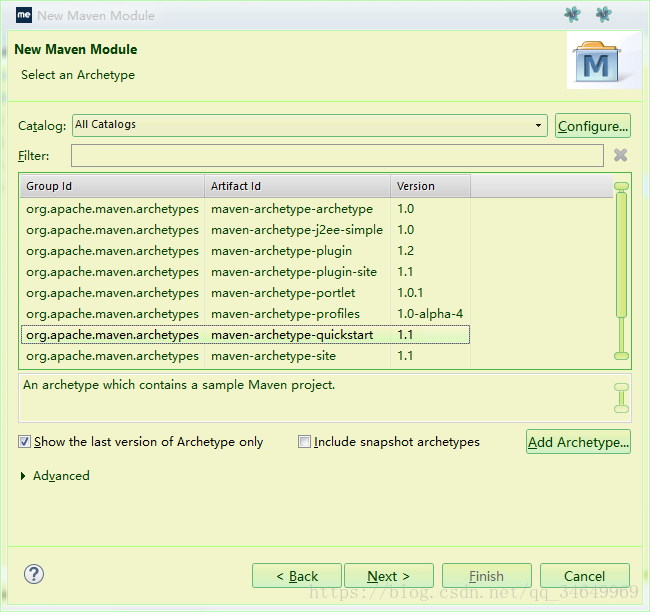Proceed with the Next button
The width and height of the screenshot is (650, 612).
coord(389,576)
